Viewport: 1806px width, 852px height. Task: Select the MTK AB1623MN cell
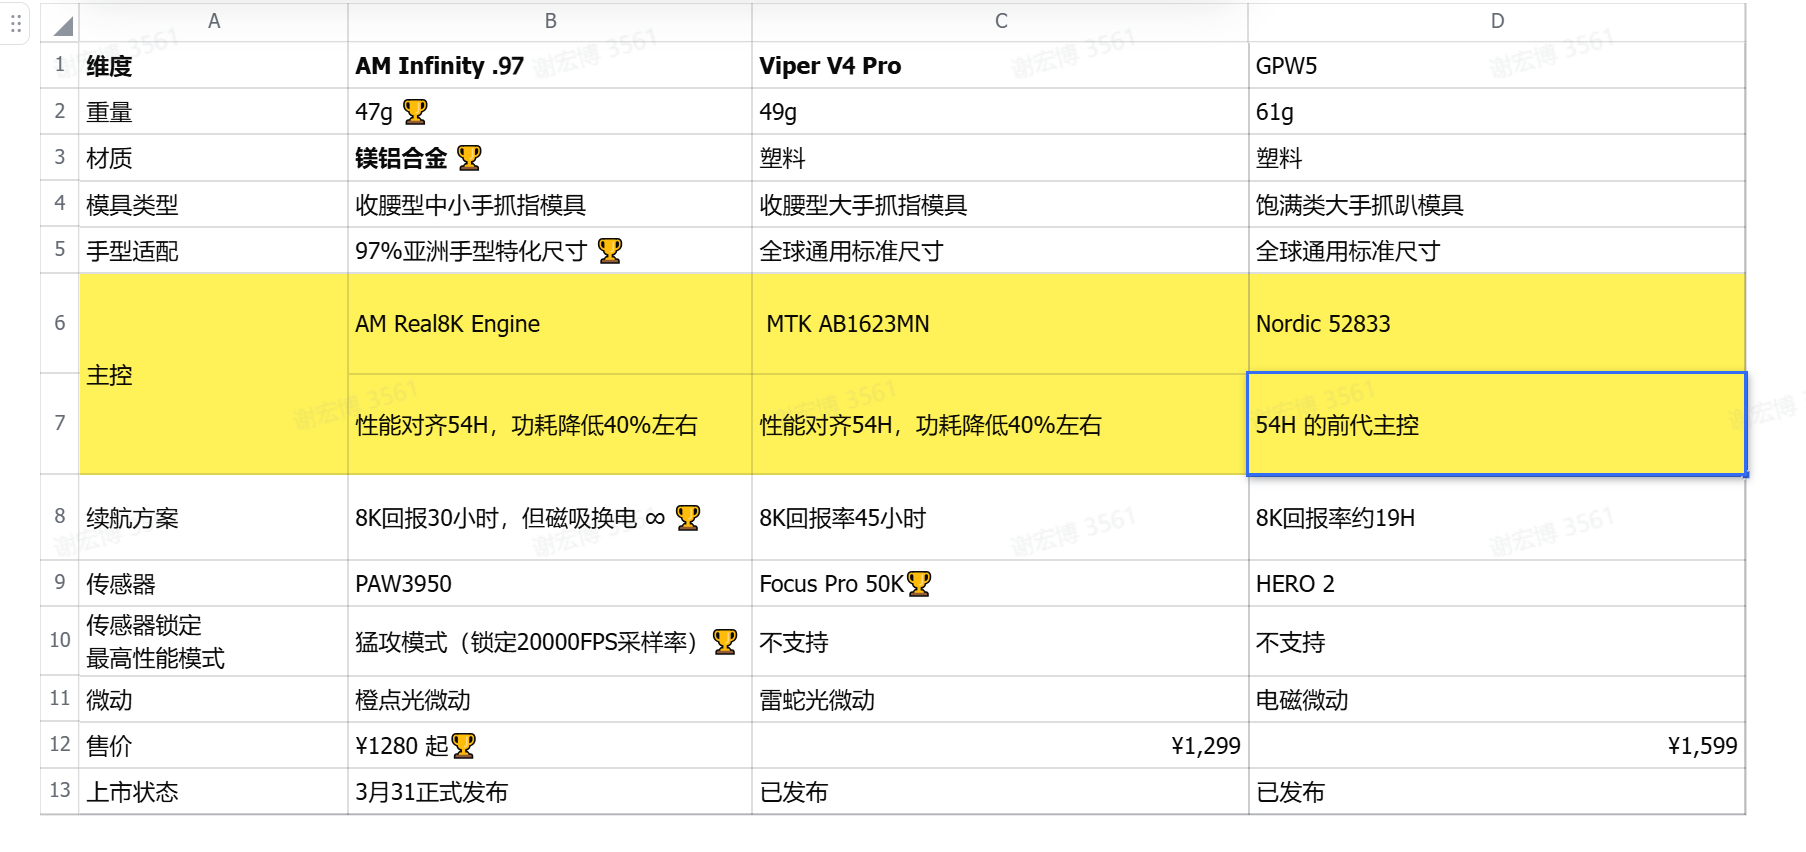[1001, 324]
